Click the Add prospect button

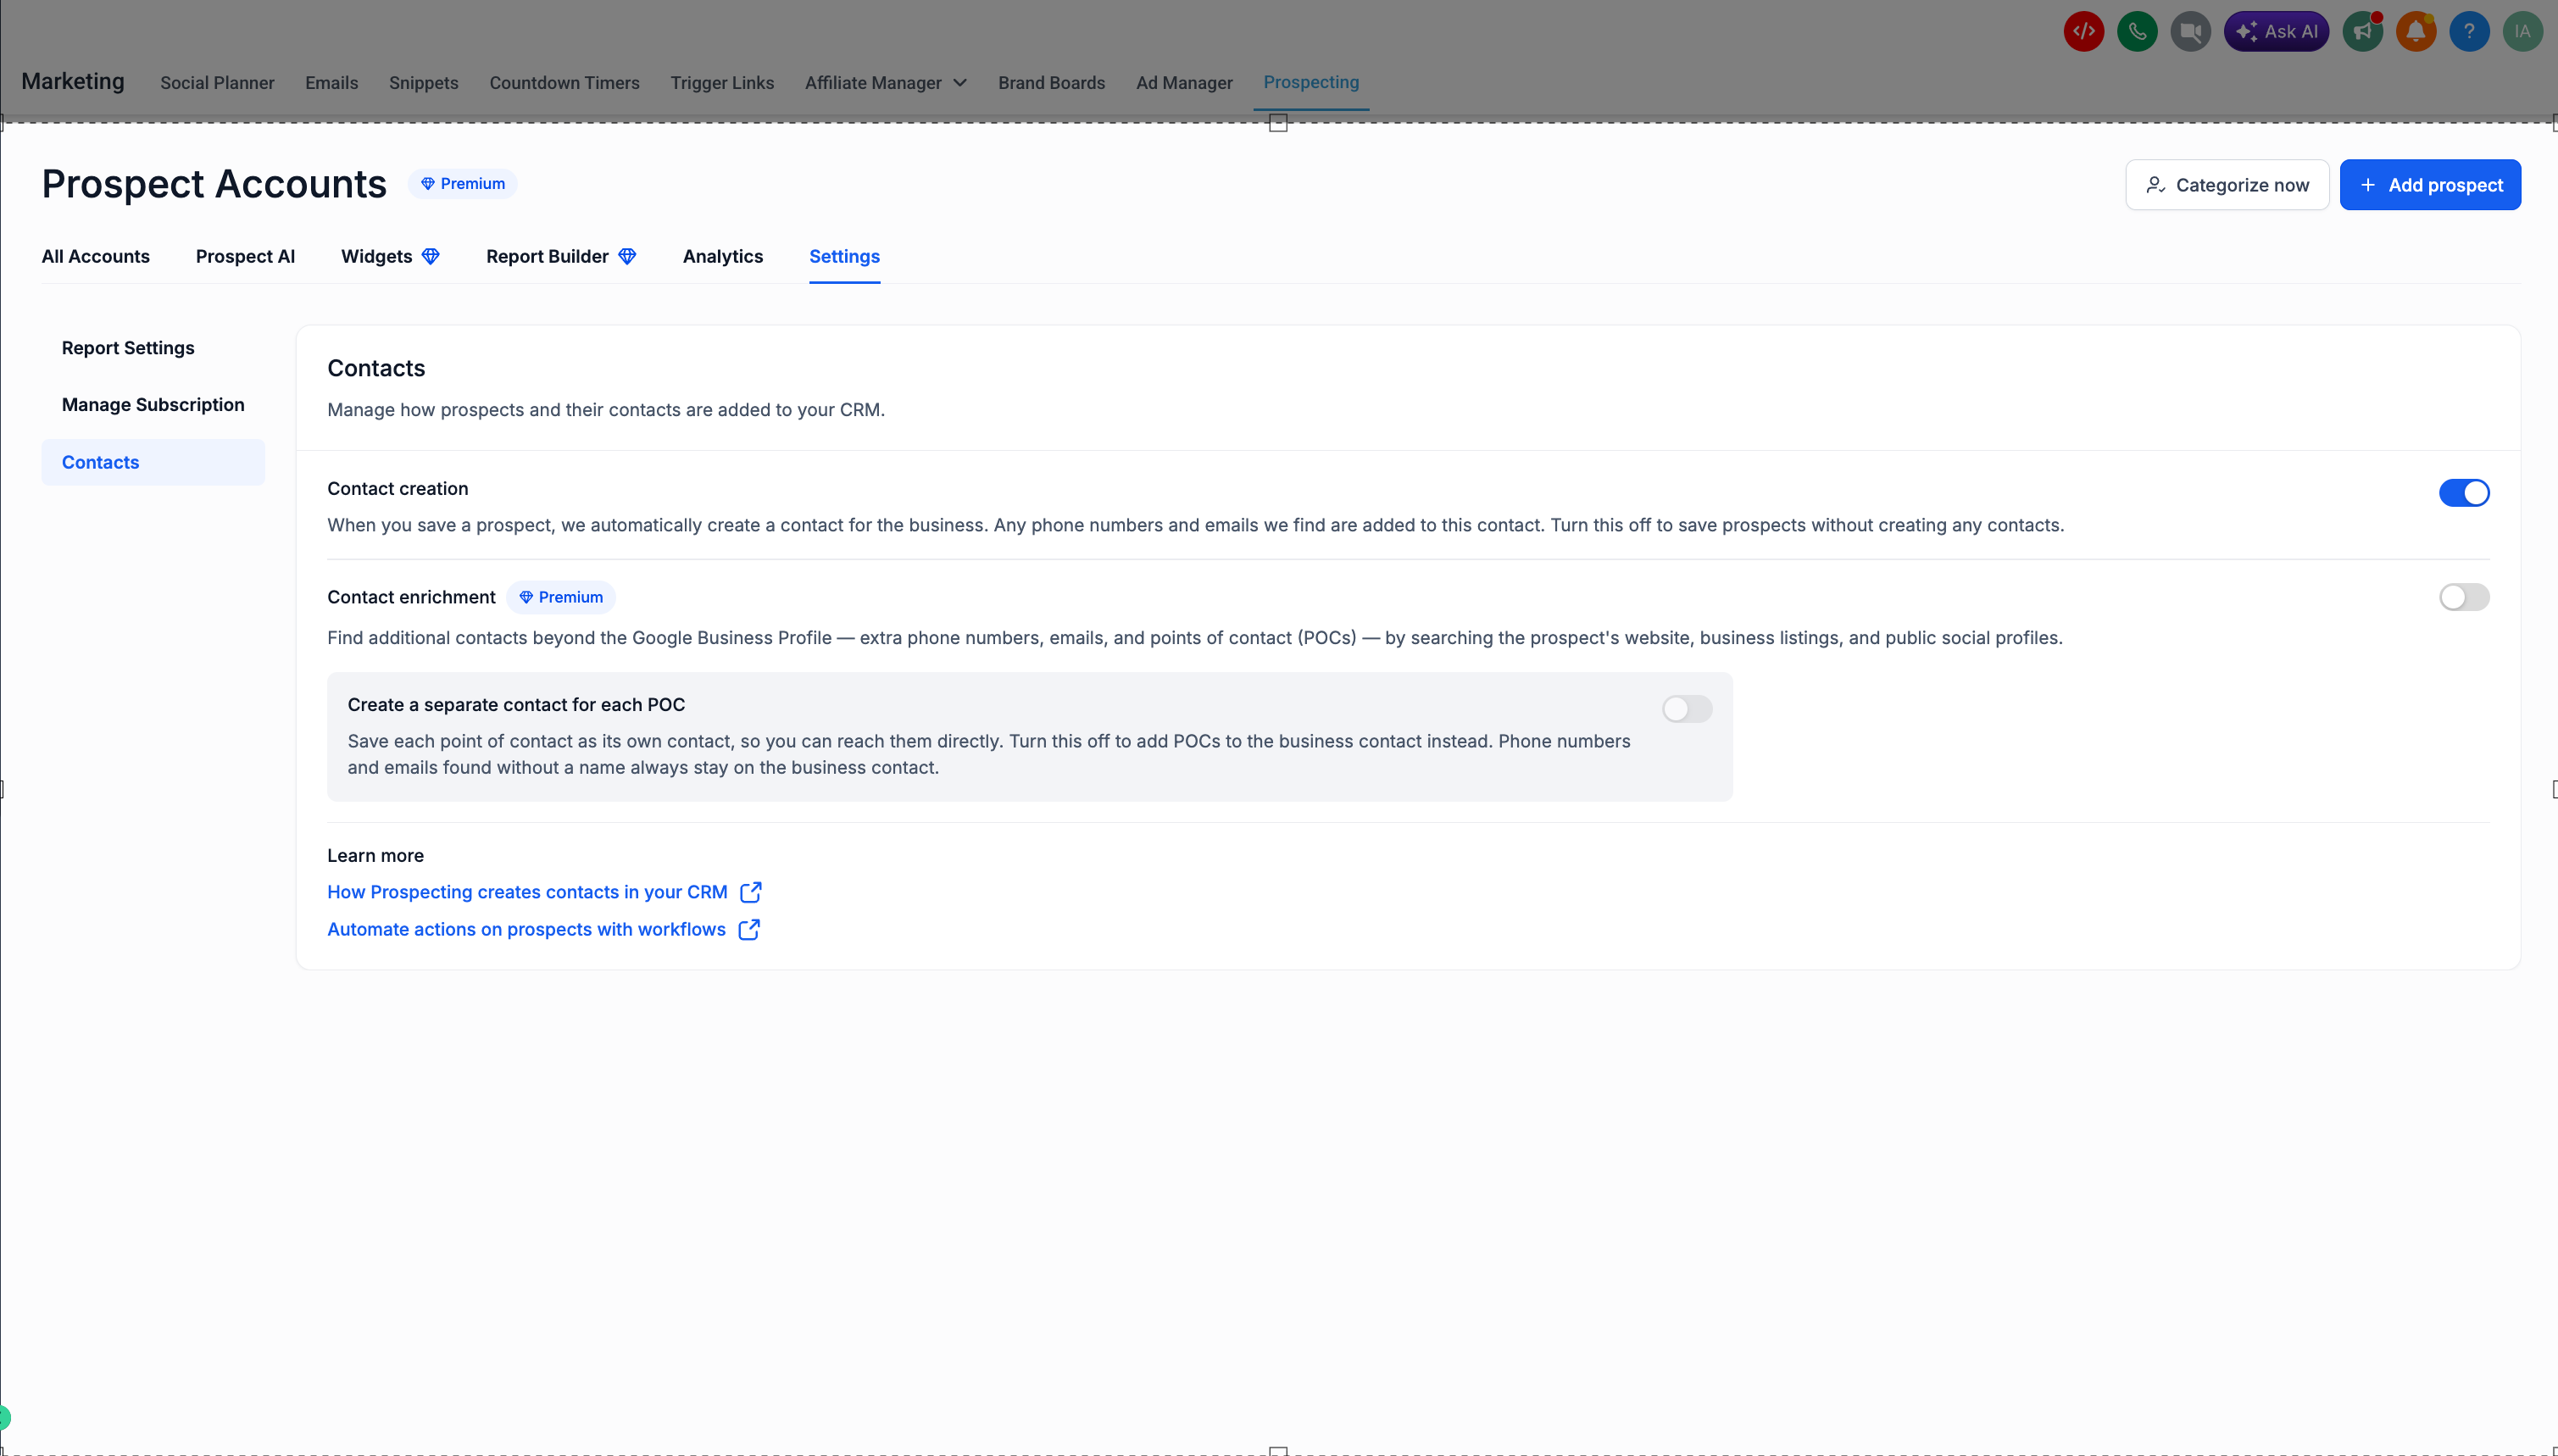[2430, 185]
